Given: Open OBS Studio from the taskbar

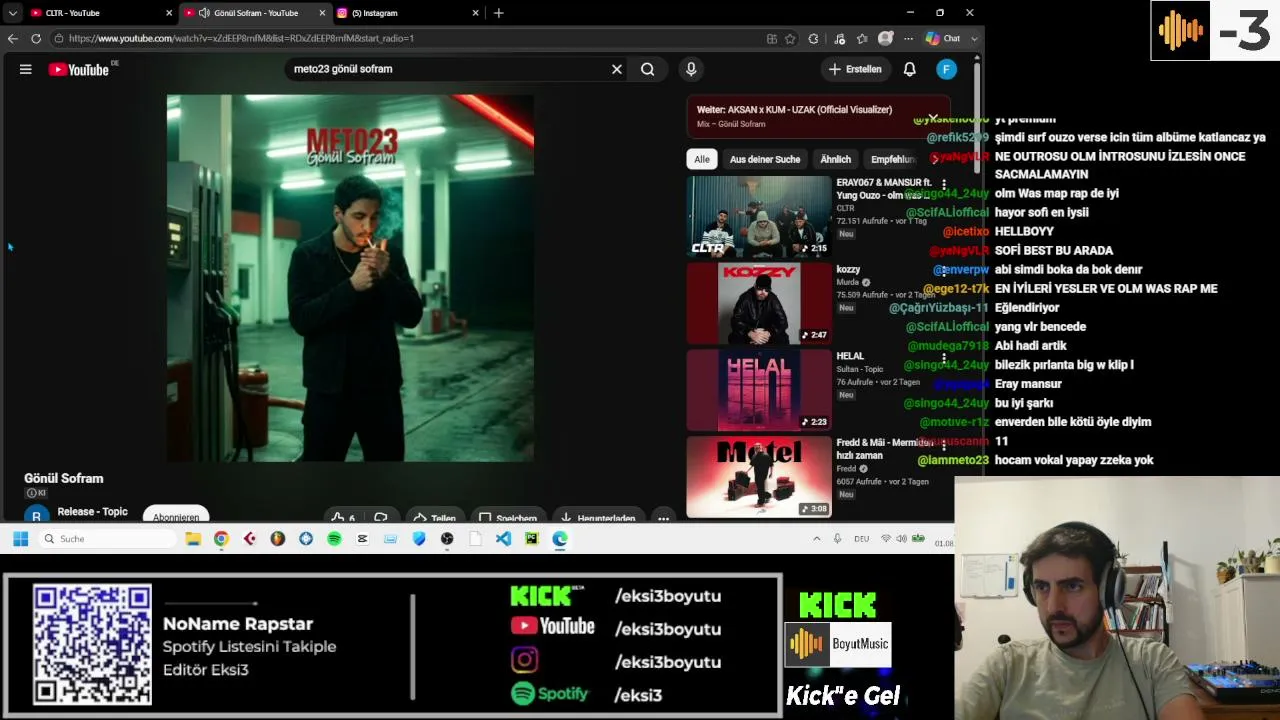Looking at the screenshot, I should (x=447, y=539).
